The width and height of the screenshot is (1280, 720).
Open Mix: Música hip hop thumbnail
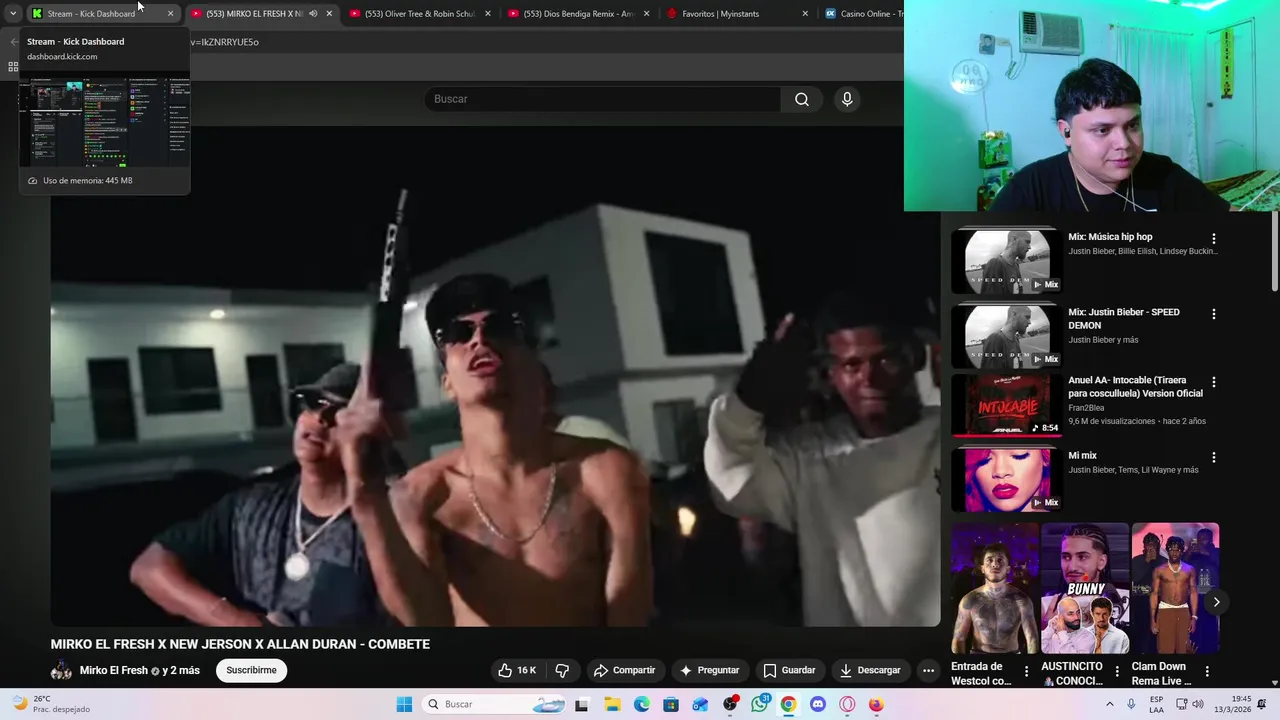click(1006, 261)
